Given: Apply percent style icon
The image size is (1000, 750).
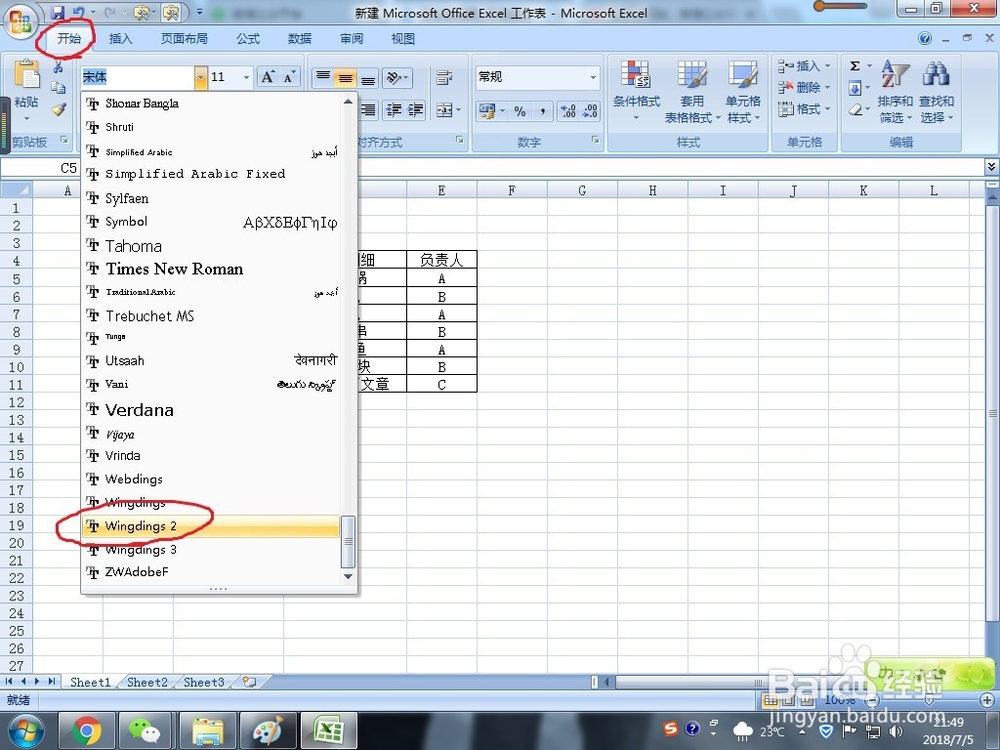Looking at the screenshot, I should point(520,111).
